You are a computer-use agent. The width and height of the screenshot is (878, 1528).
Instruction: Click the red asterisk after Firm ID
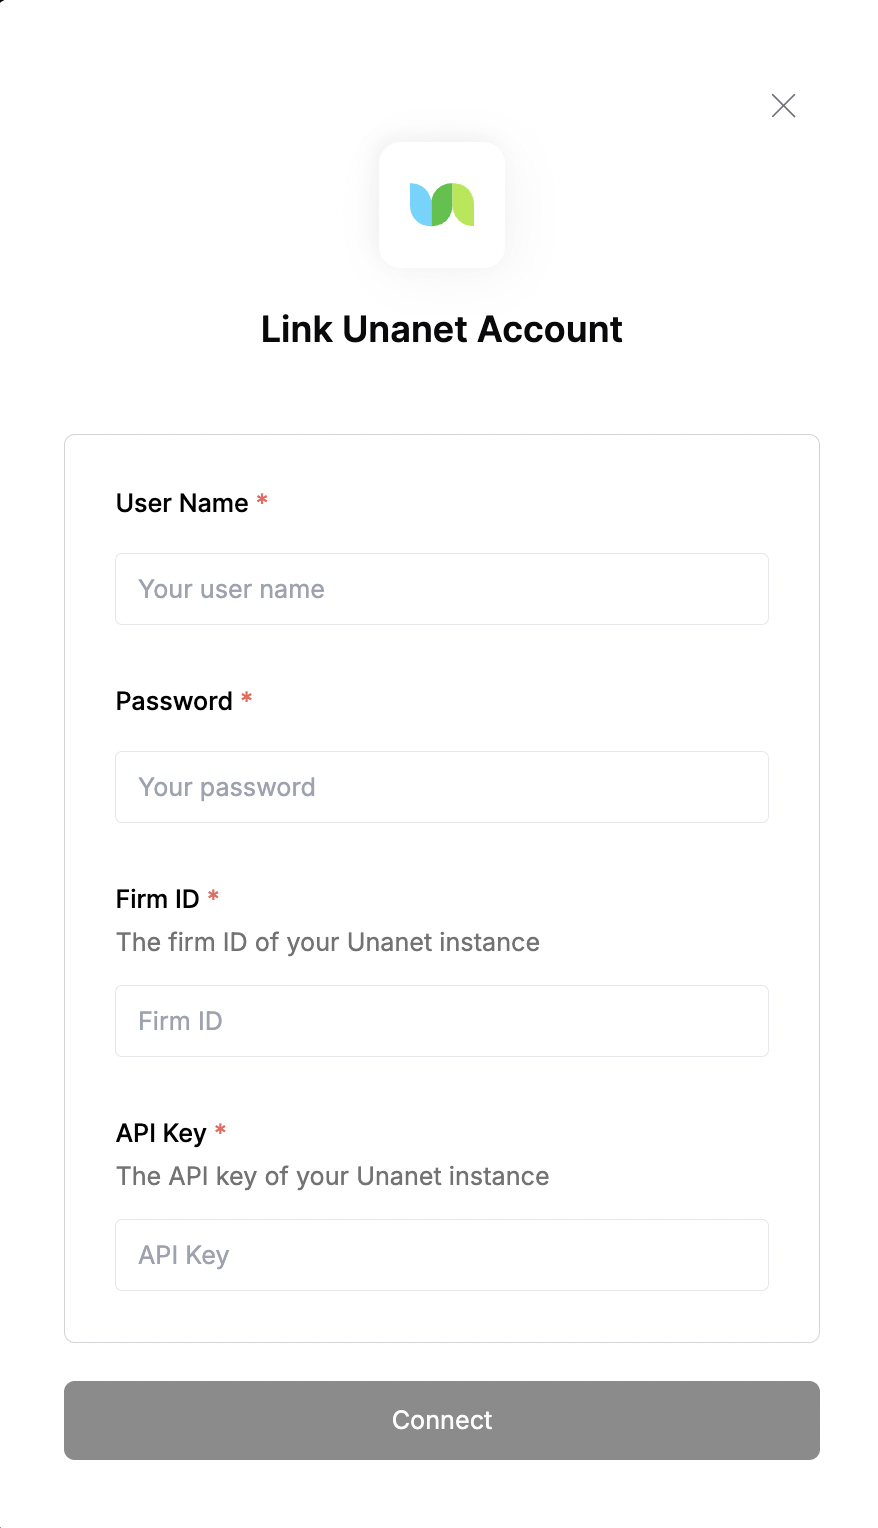[213, 895]
